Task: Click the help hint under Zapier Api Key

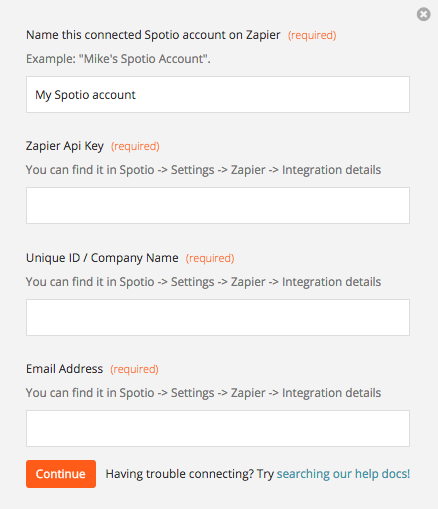Action: click(x=203, y=170)
